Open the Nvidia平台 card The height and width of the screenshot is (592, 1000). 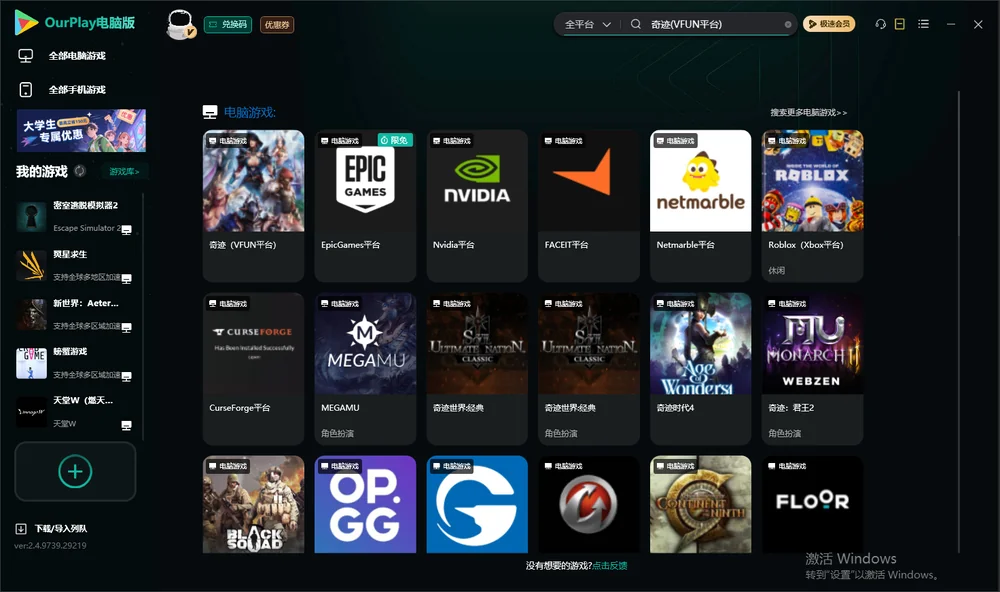pos(477,205)
